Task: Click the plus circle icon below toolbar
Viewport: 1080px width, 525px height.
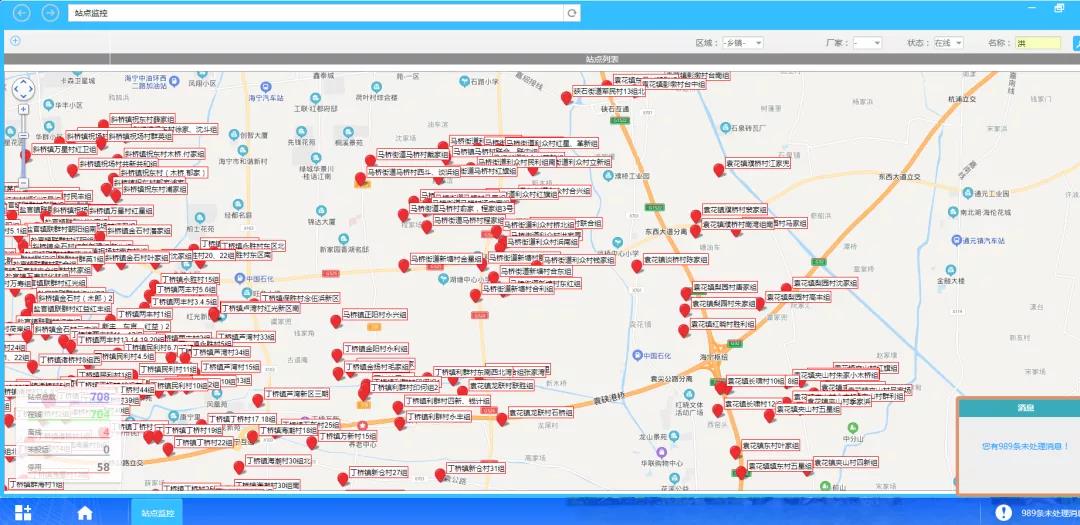Action: coord(15,41)
